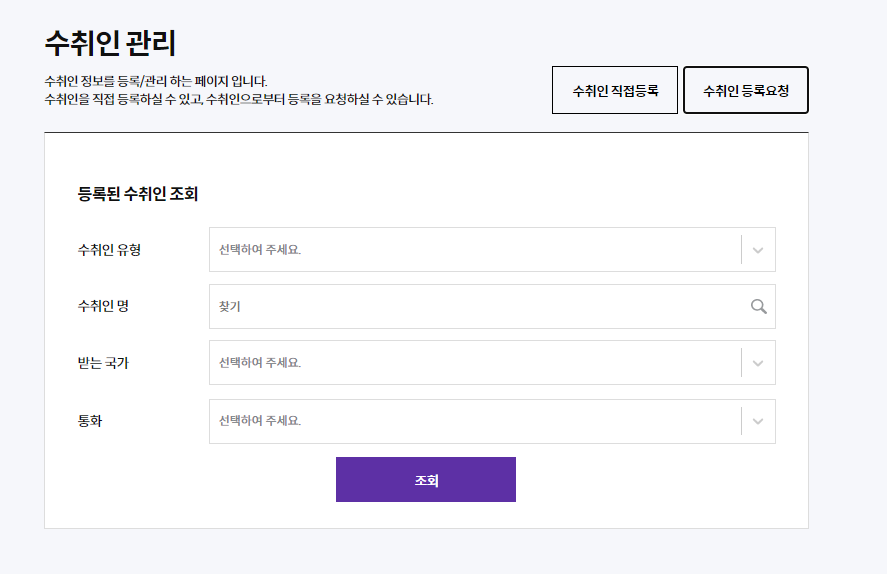887x574 pixels.
Task: Click the 수취인 직접등록 button
Action: point(615,90)
